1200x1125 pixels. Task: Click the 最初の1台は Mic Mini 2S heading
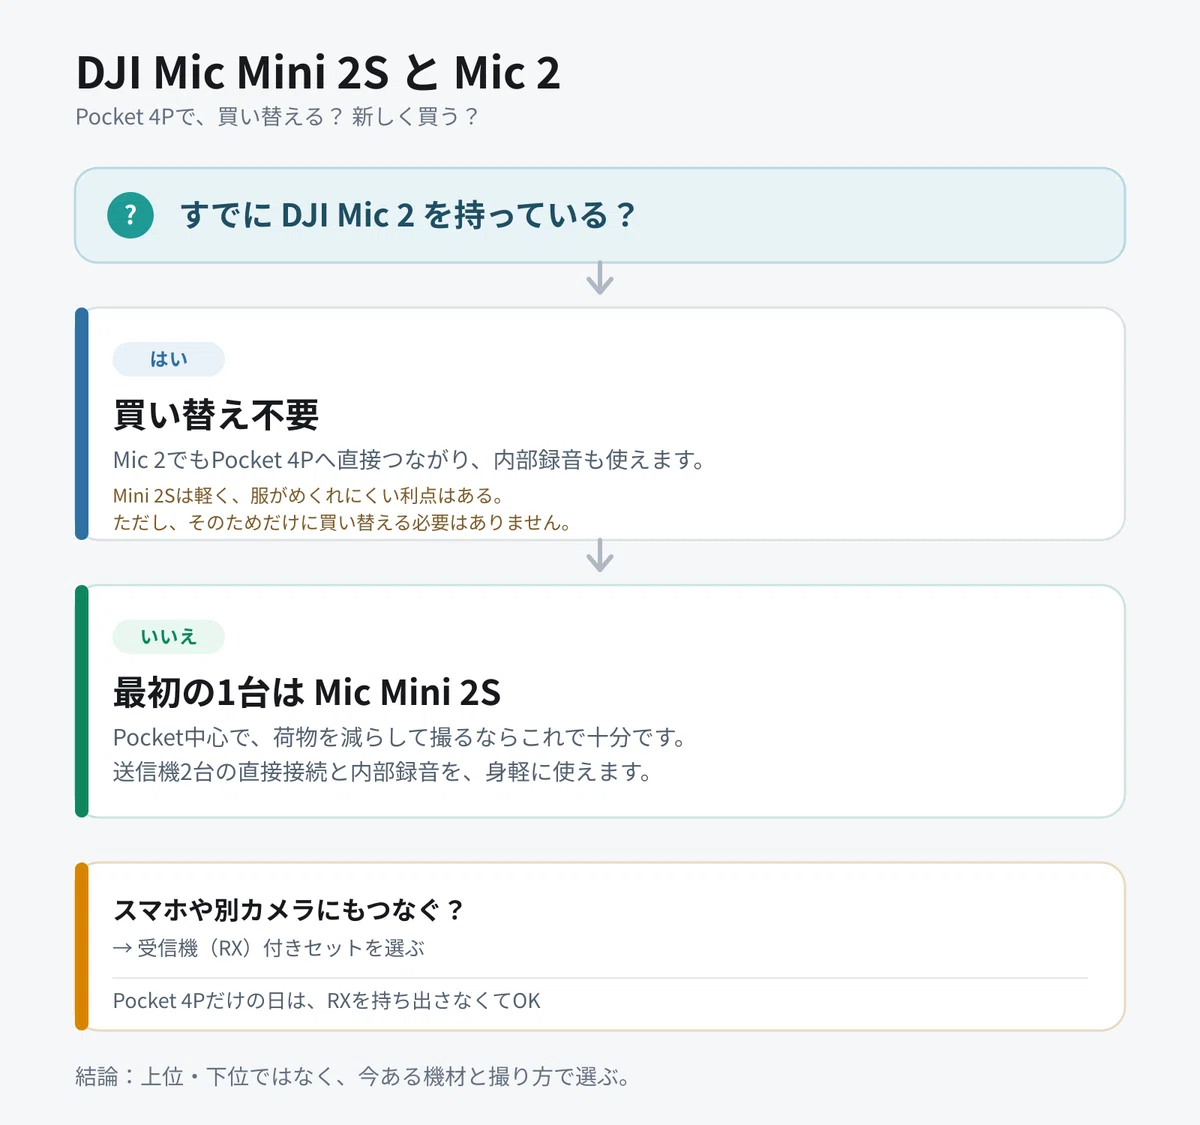tap(307, 692)
